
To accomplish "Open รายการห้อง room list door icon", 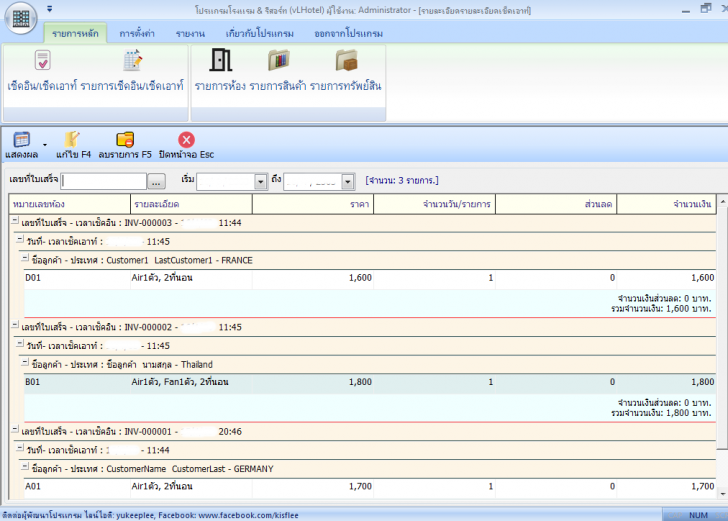I will (220, 61).
